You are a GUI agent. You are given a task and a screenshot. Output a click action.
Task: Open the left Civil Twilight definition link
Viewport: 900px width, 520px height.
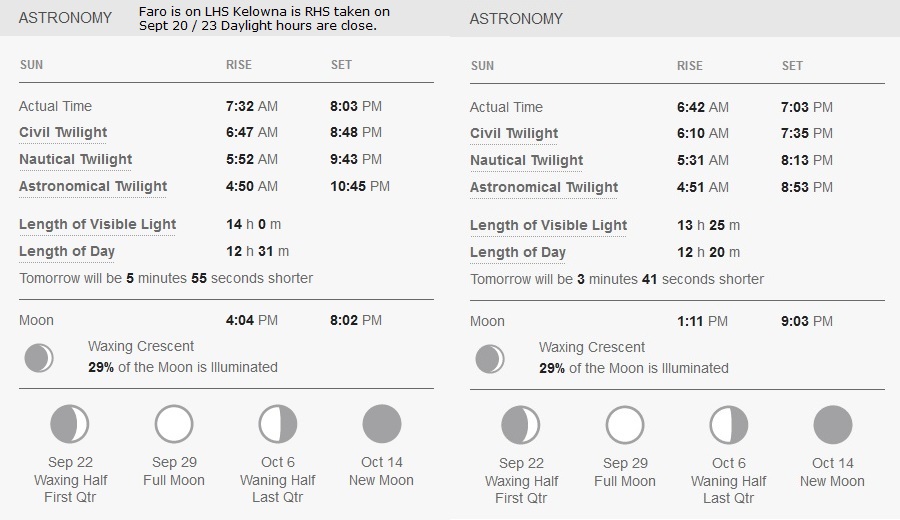pos(63,133)
